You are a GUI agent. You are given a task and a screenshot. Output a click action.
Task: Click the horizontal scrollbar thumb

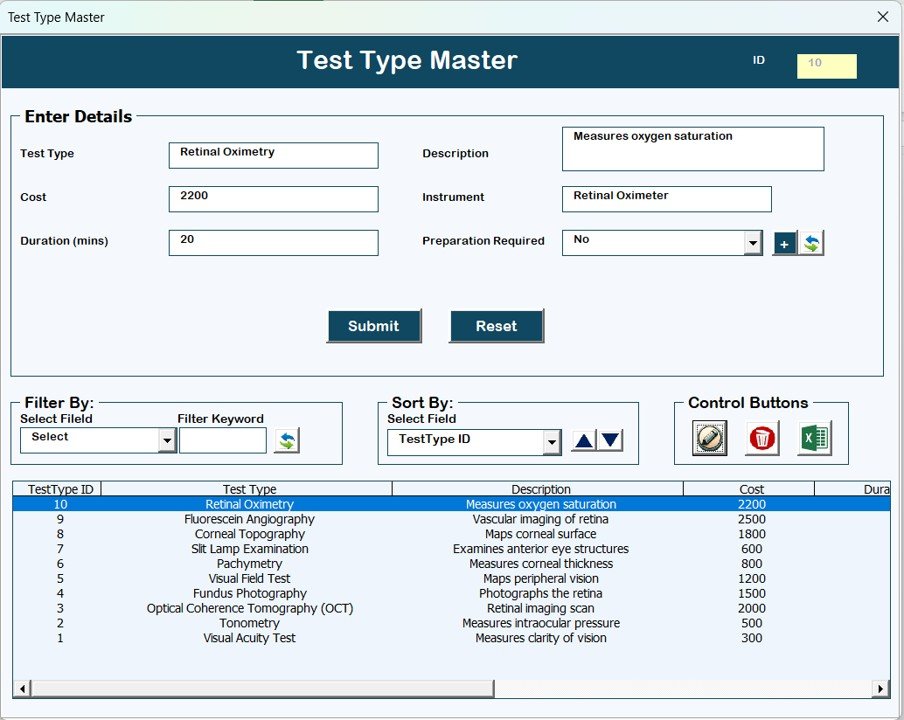point(263,688)
